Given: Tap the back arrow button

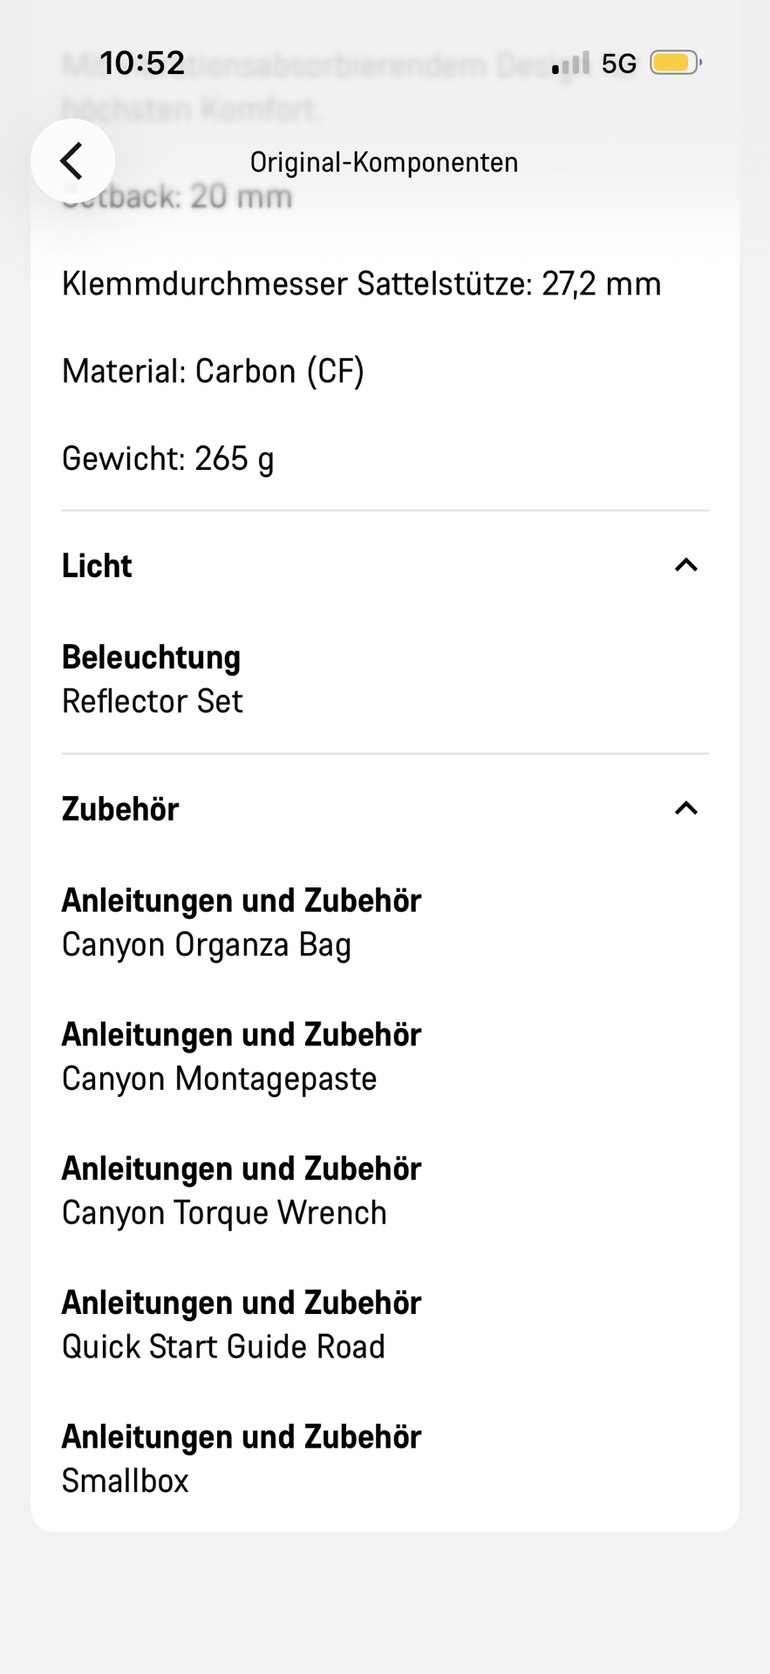Looking at the screenshot, I should (x=72, y=161).
